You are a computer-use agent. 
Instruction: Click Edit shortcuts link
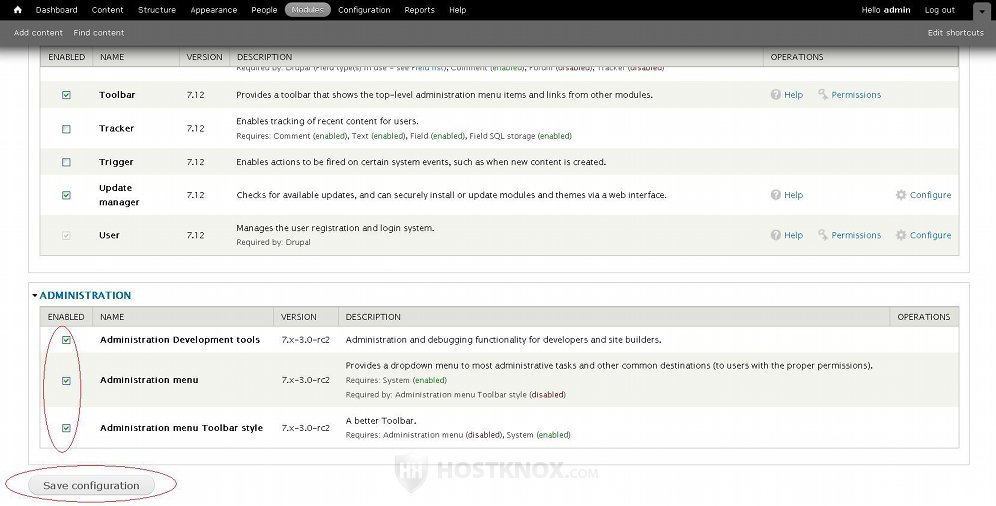(x=955, y=32)
